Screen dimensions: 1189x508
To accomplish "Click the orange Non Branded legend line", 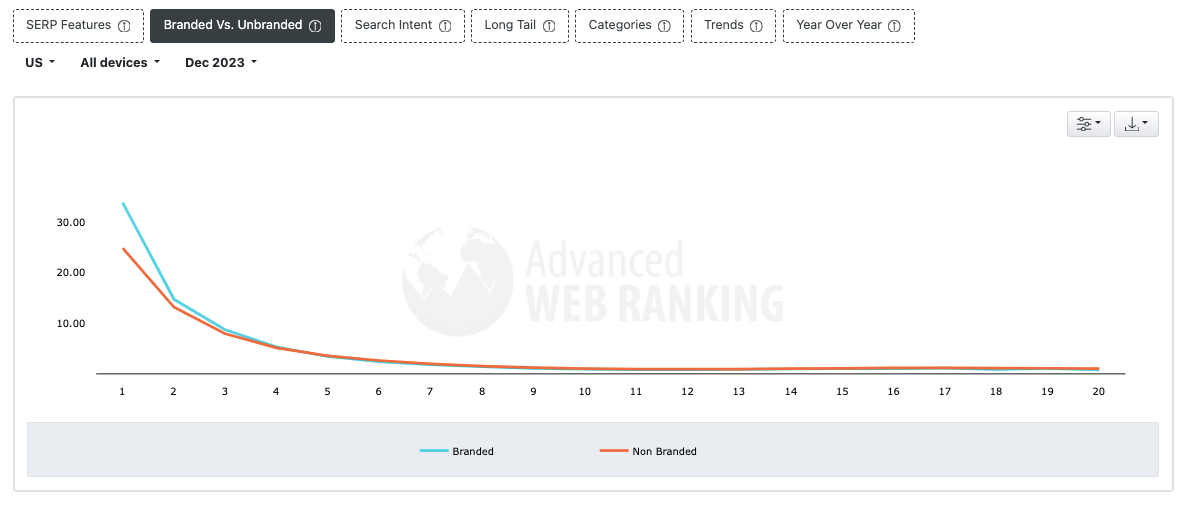I will (613, 451).
